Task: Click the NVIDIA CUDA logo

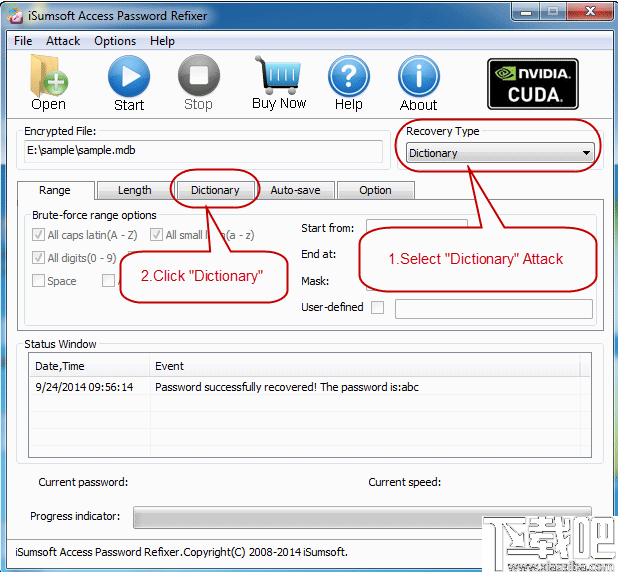Action: point(532,84)
